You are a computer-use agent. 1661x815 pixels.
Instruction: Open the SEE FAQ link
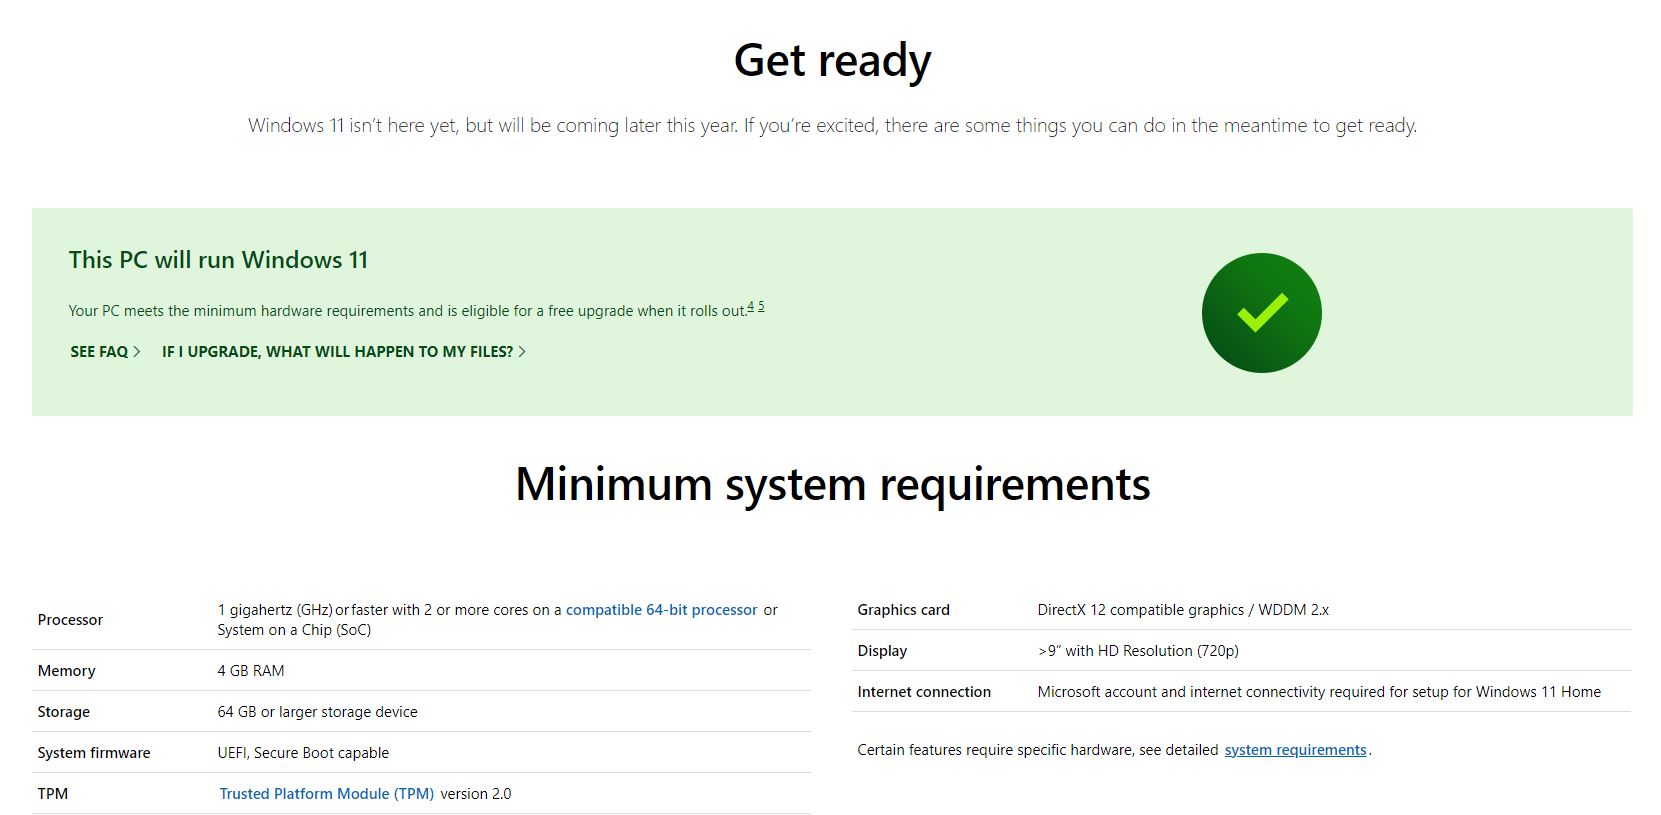105,352
